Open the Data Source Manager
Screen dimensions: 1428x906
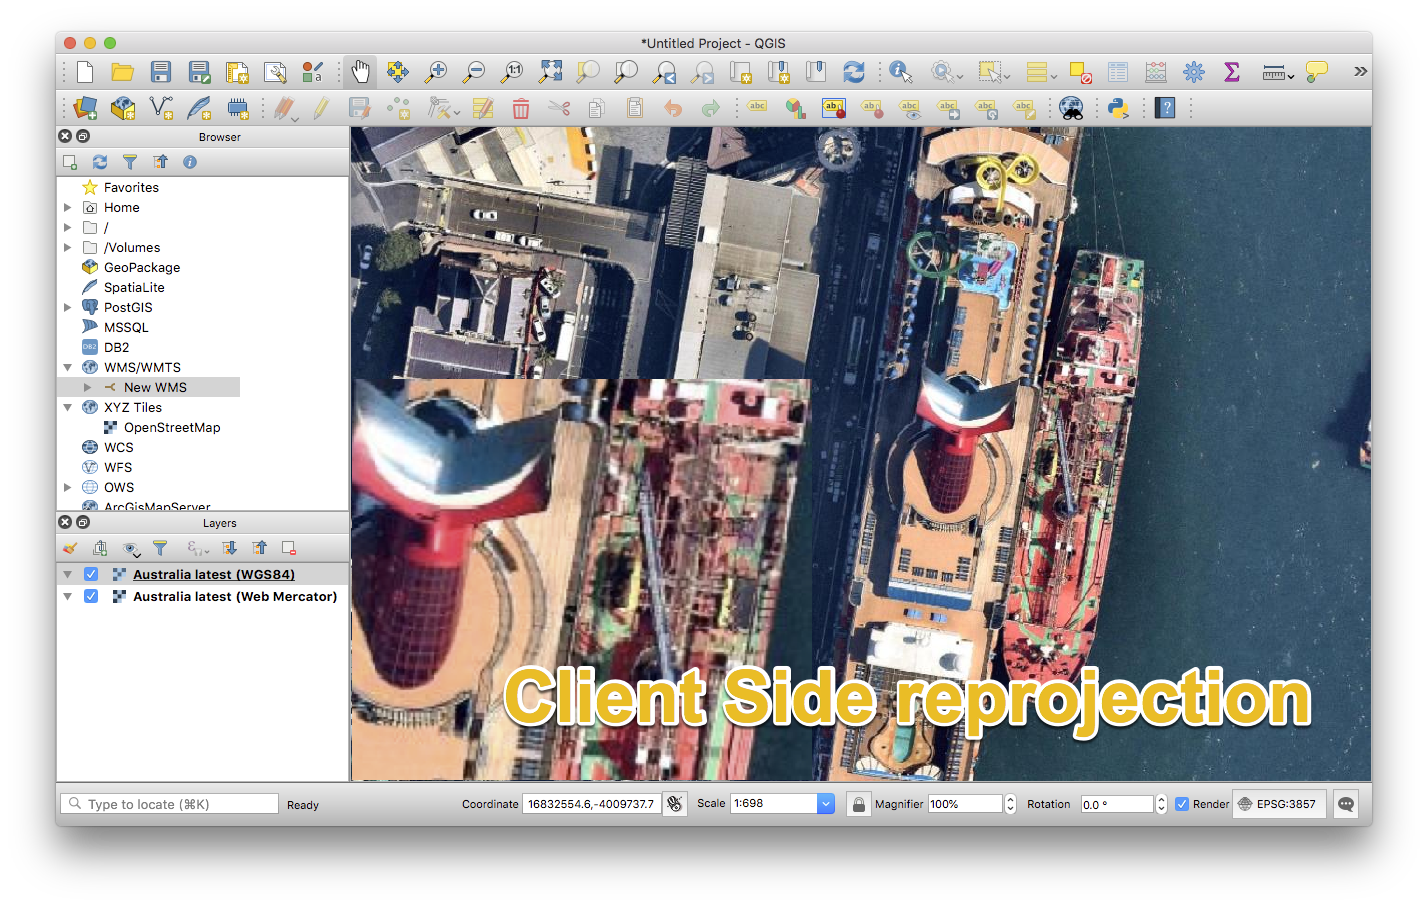pyautogui.click(x=85, y=108)
